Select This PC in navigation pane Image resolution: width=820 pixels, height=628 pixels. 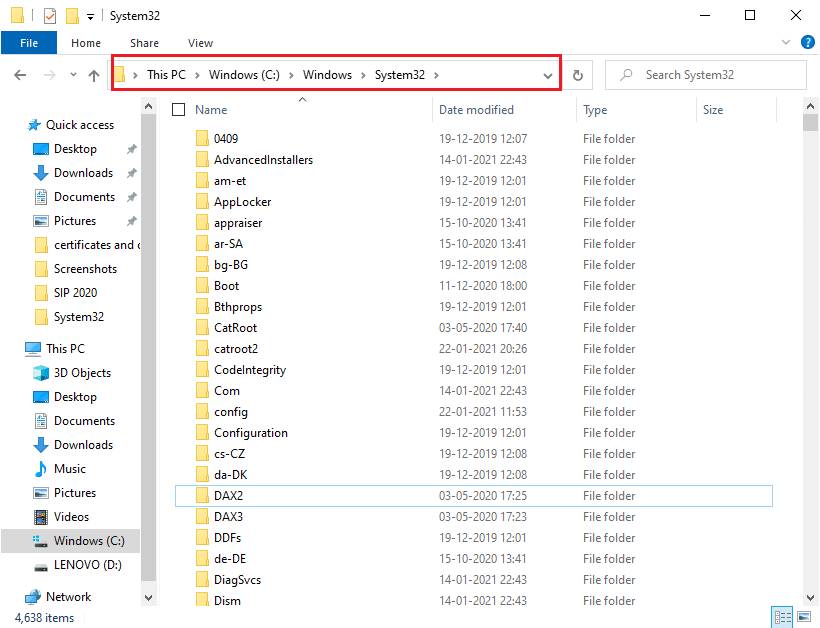[x=65, y=349]
